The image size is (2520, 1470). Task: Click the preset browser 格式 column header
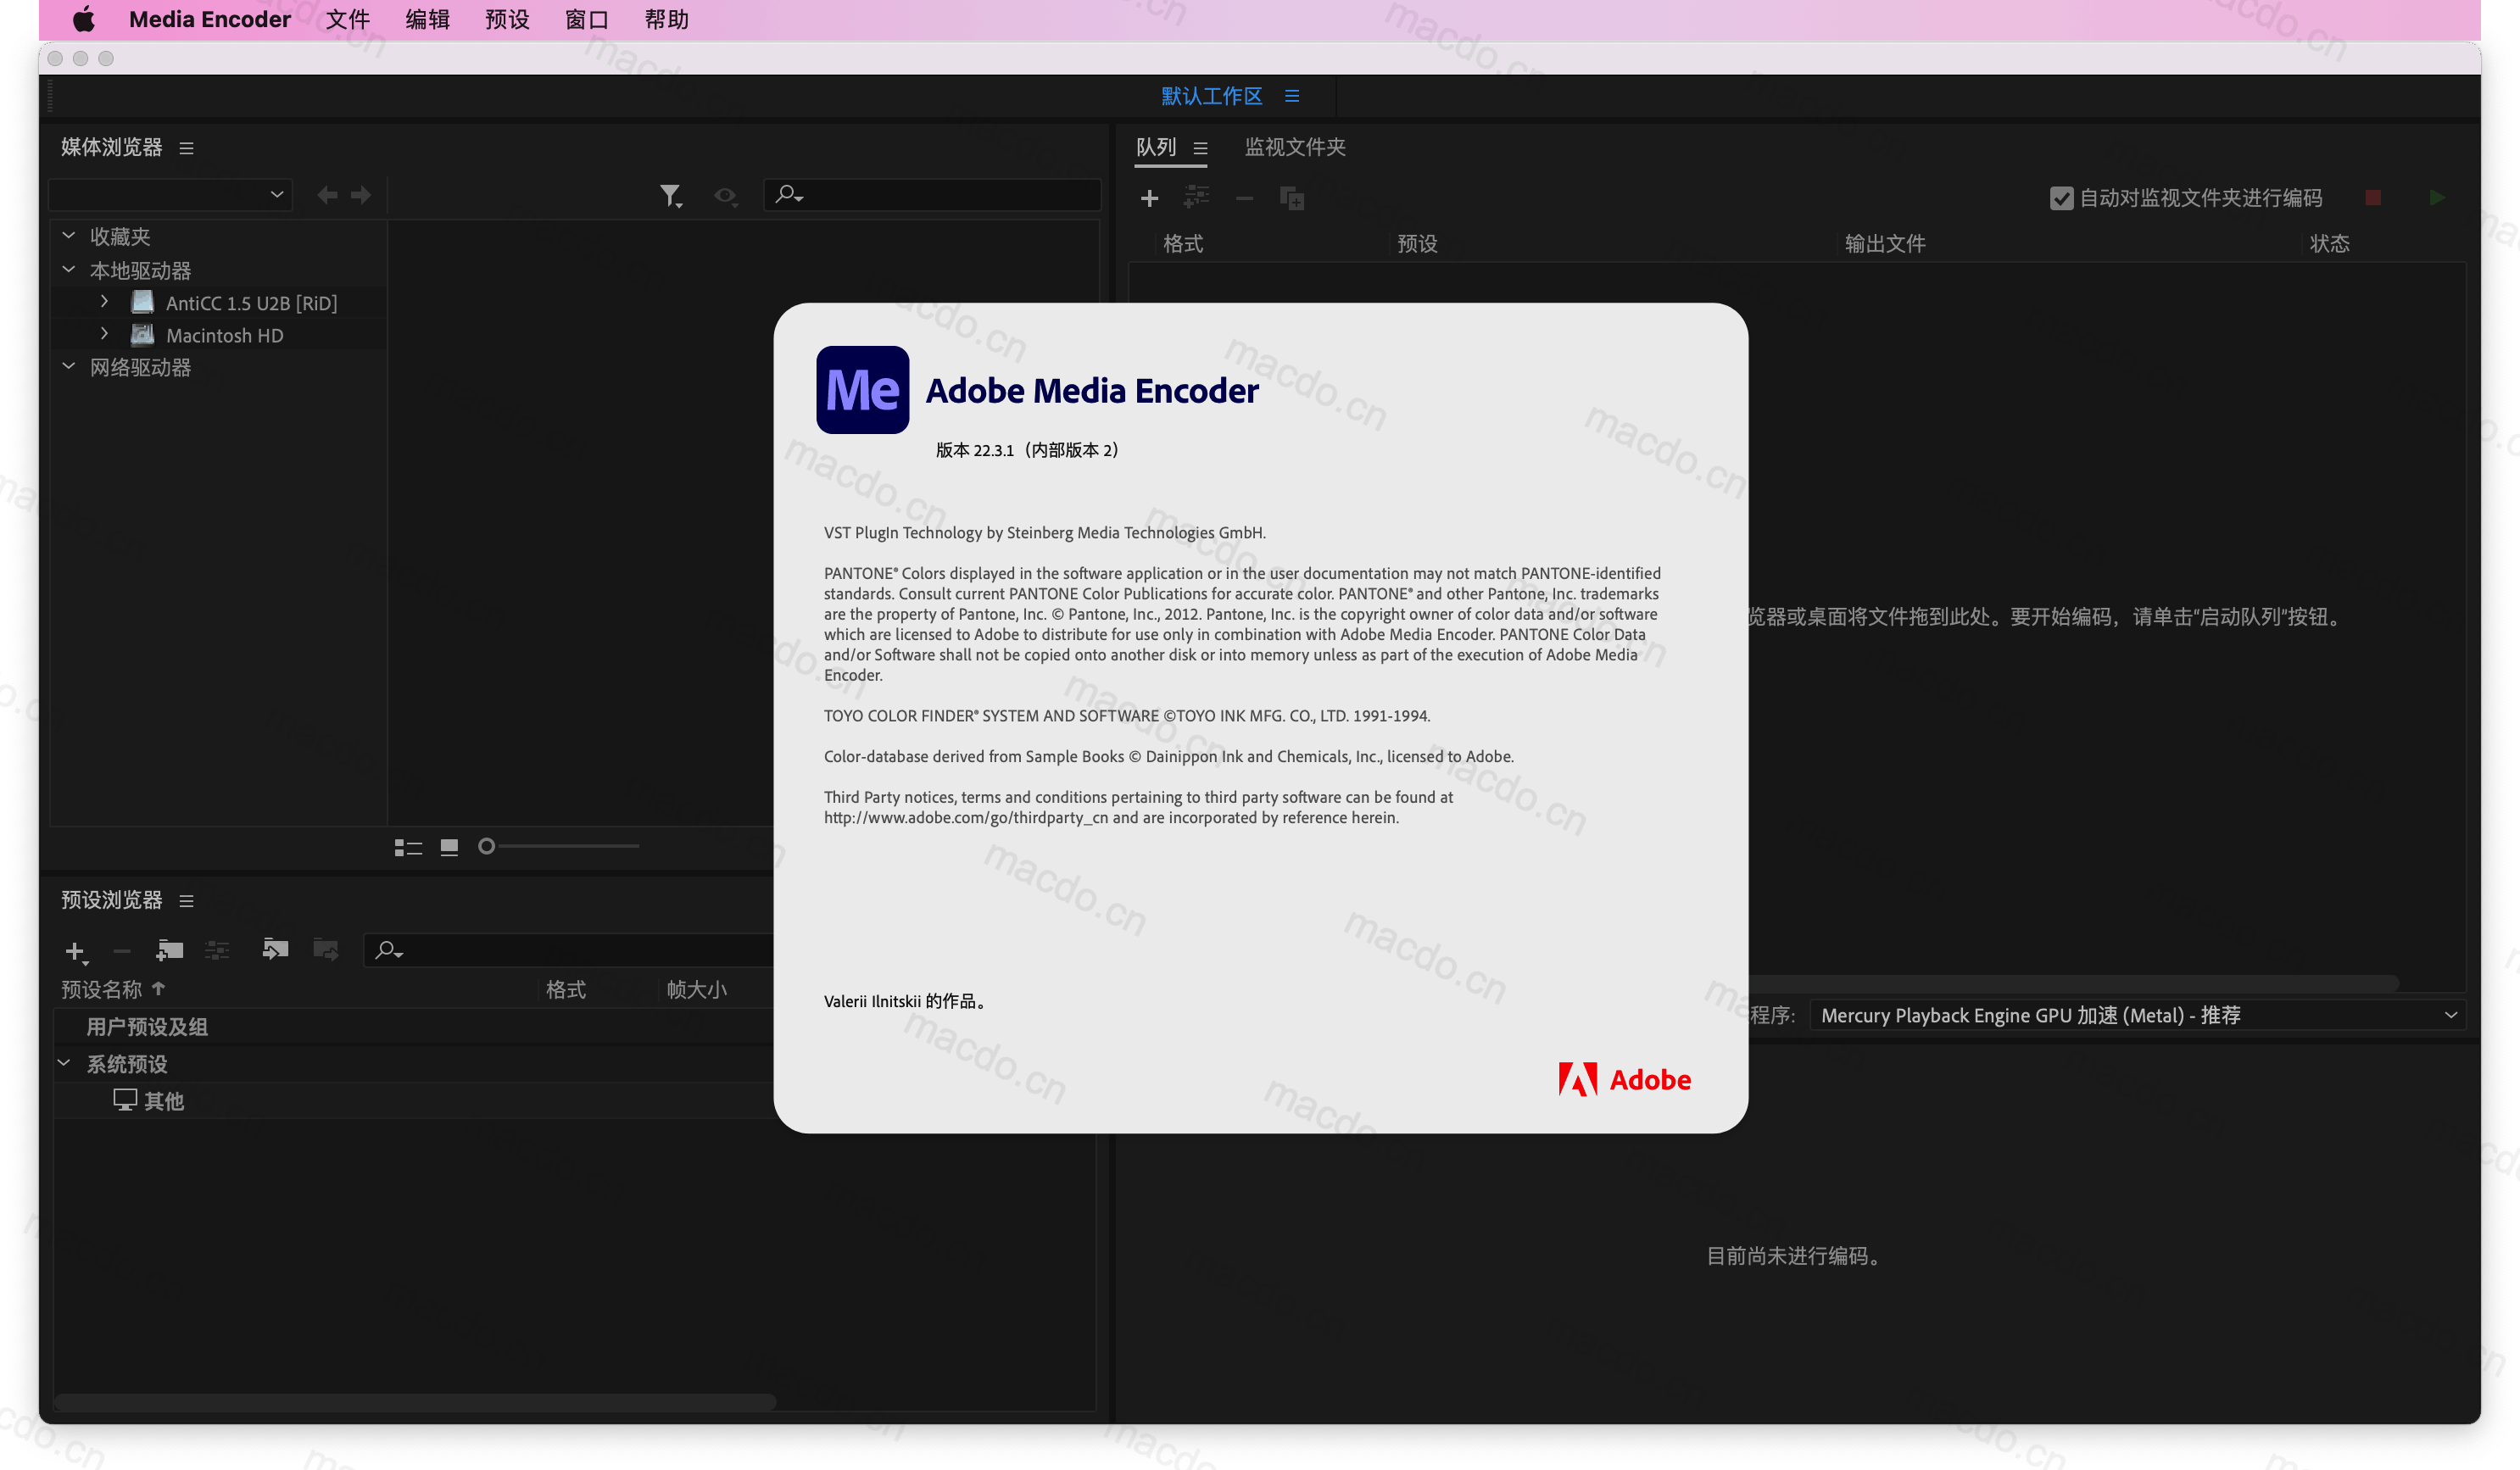[x=566, y=989]
